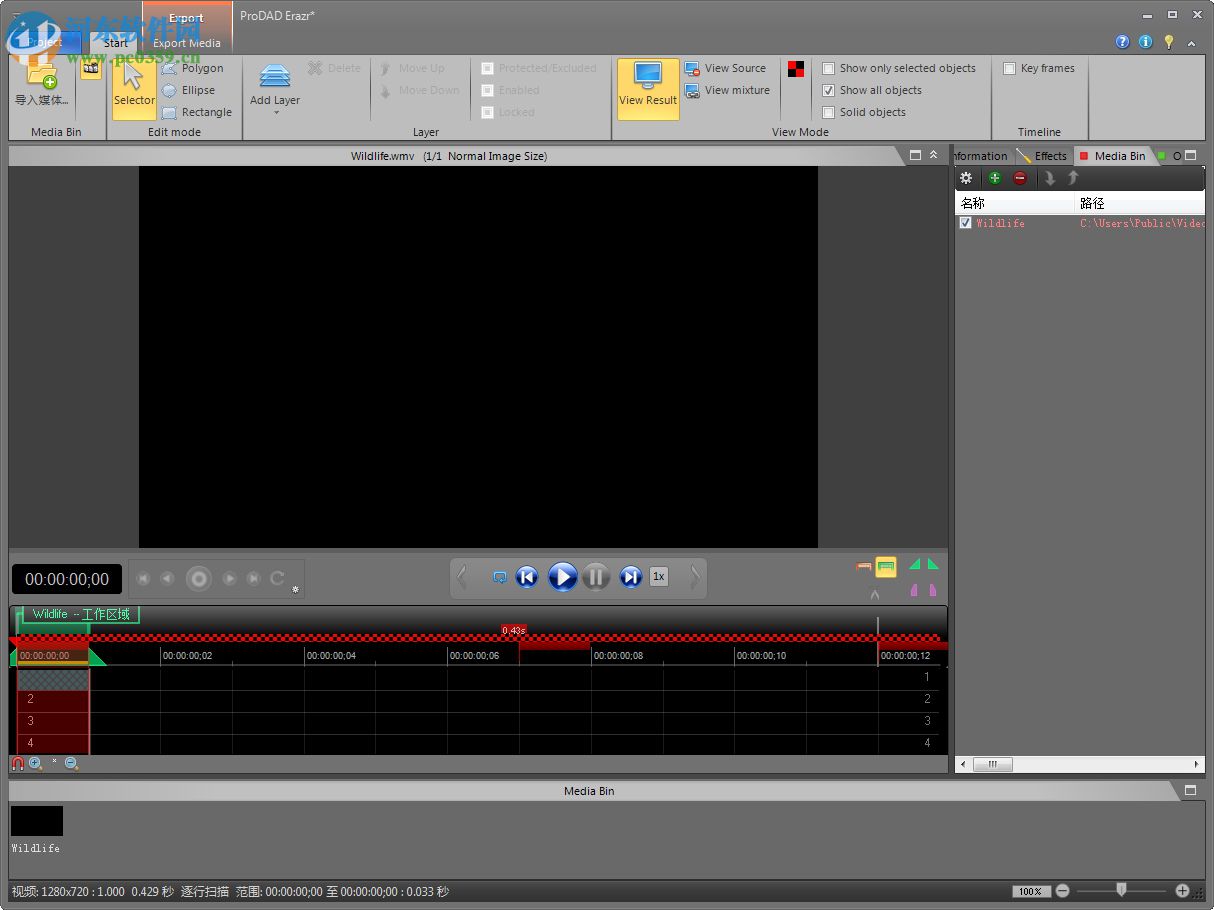Click Move Down layer button
Screen dimensions: 1214x910
tap(421, 90)
